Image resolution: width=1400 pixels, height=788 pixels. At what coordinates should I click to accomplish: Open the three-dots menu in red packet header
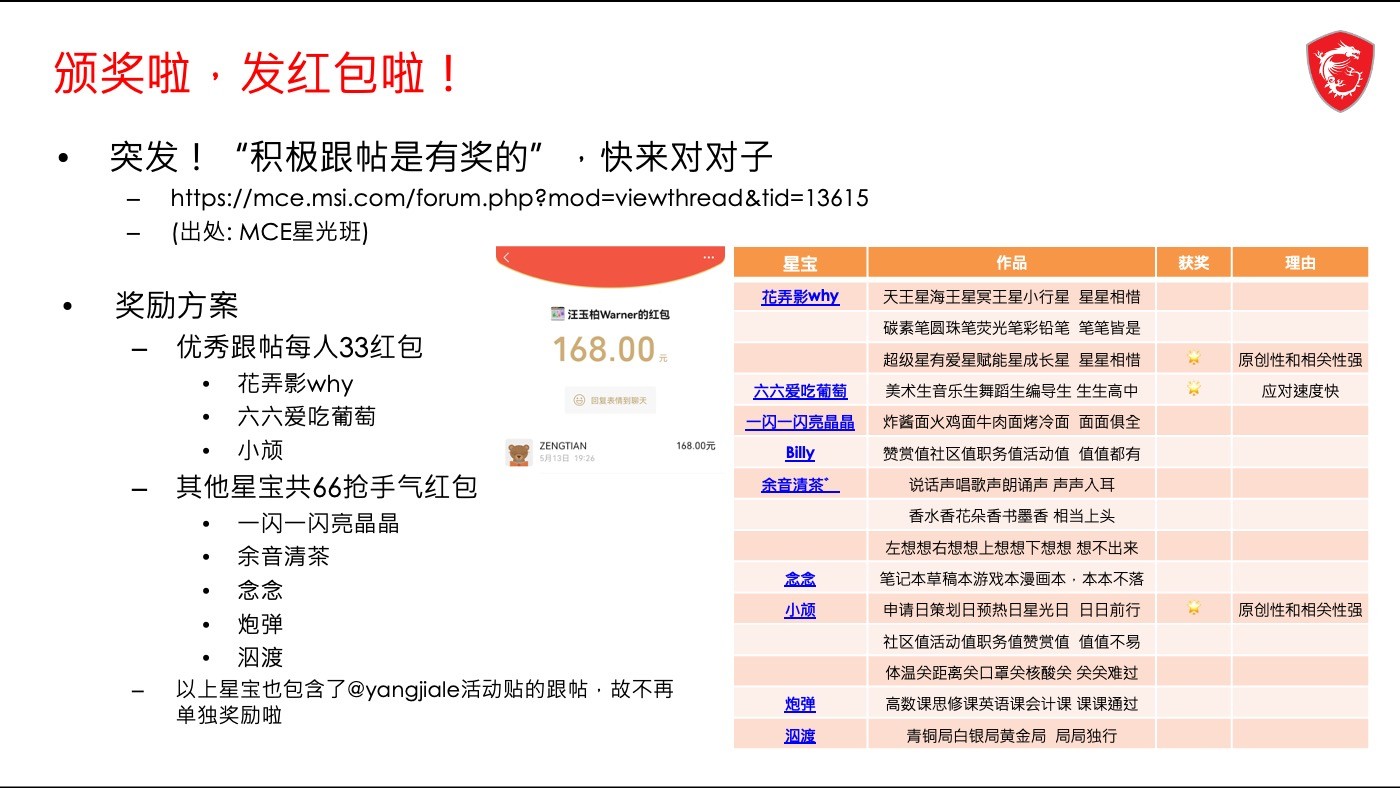pyautogui.click(x=709, y=257)
